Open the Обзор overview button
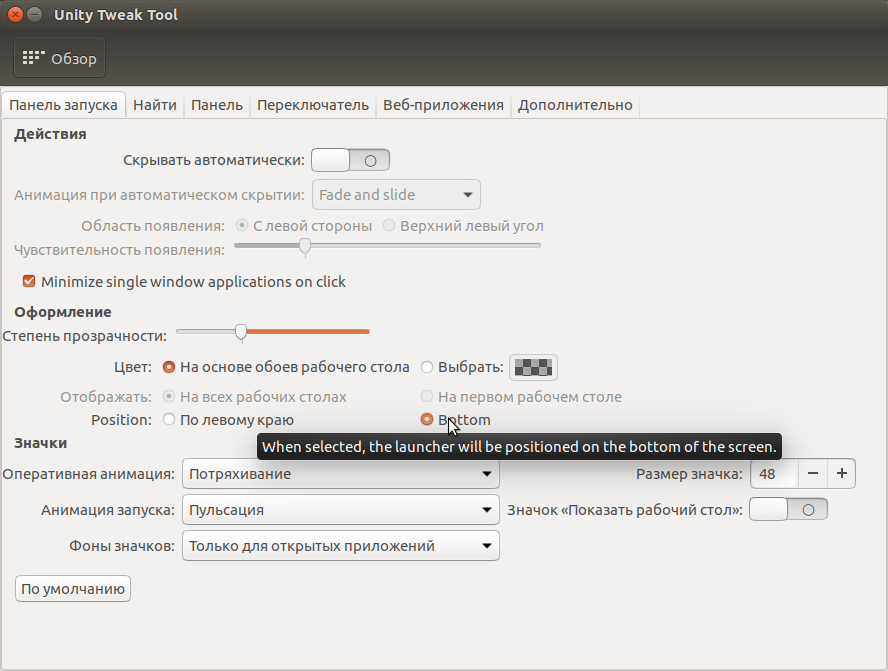Viewport: 888px width, 671px height. pos(59,58)
